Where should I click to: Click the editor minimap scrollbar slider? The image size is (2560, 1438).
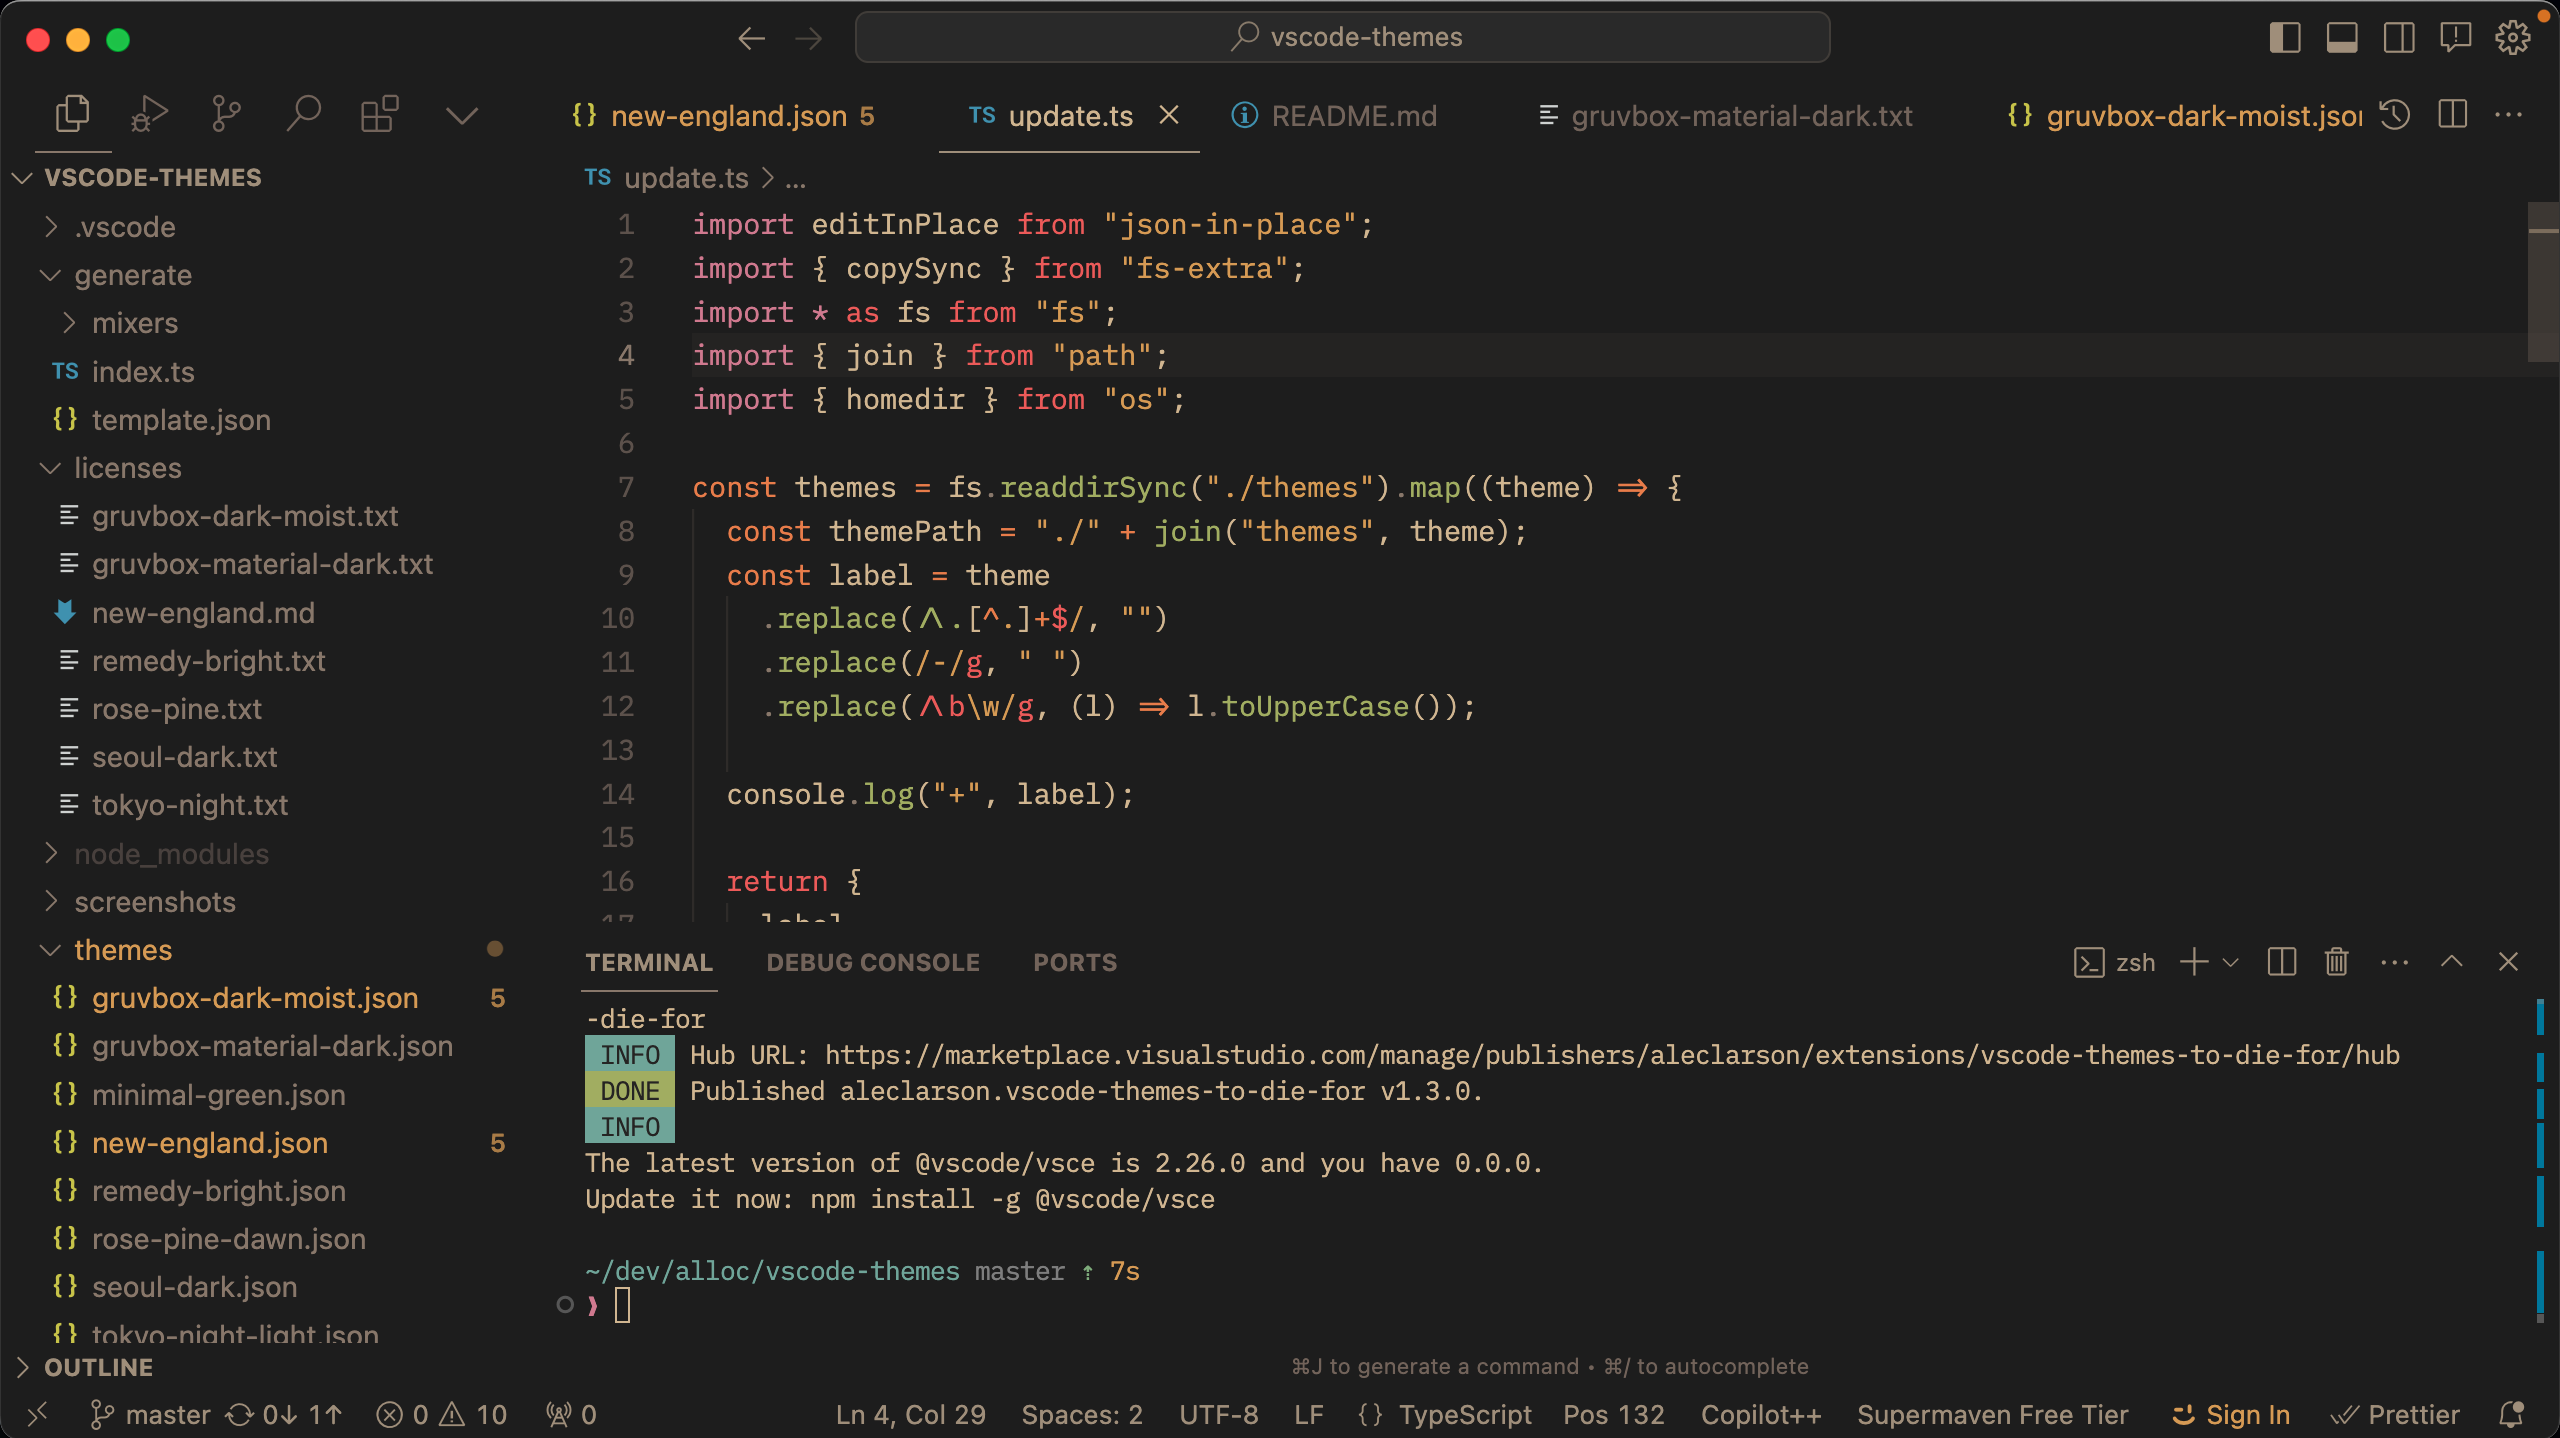point(2542,282)
